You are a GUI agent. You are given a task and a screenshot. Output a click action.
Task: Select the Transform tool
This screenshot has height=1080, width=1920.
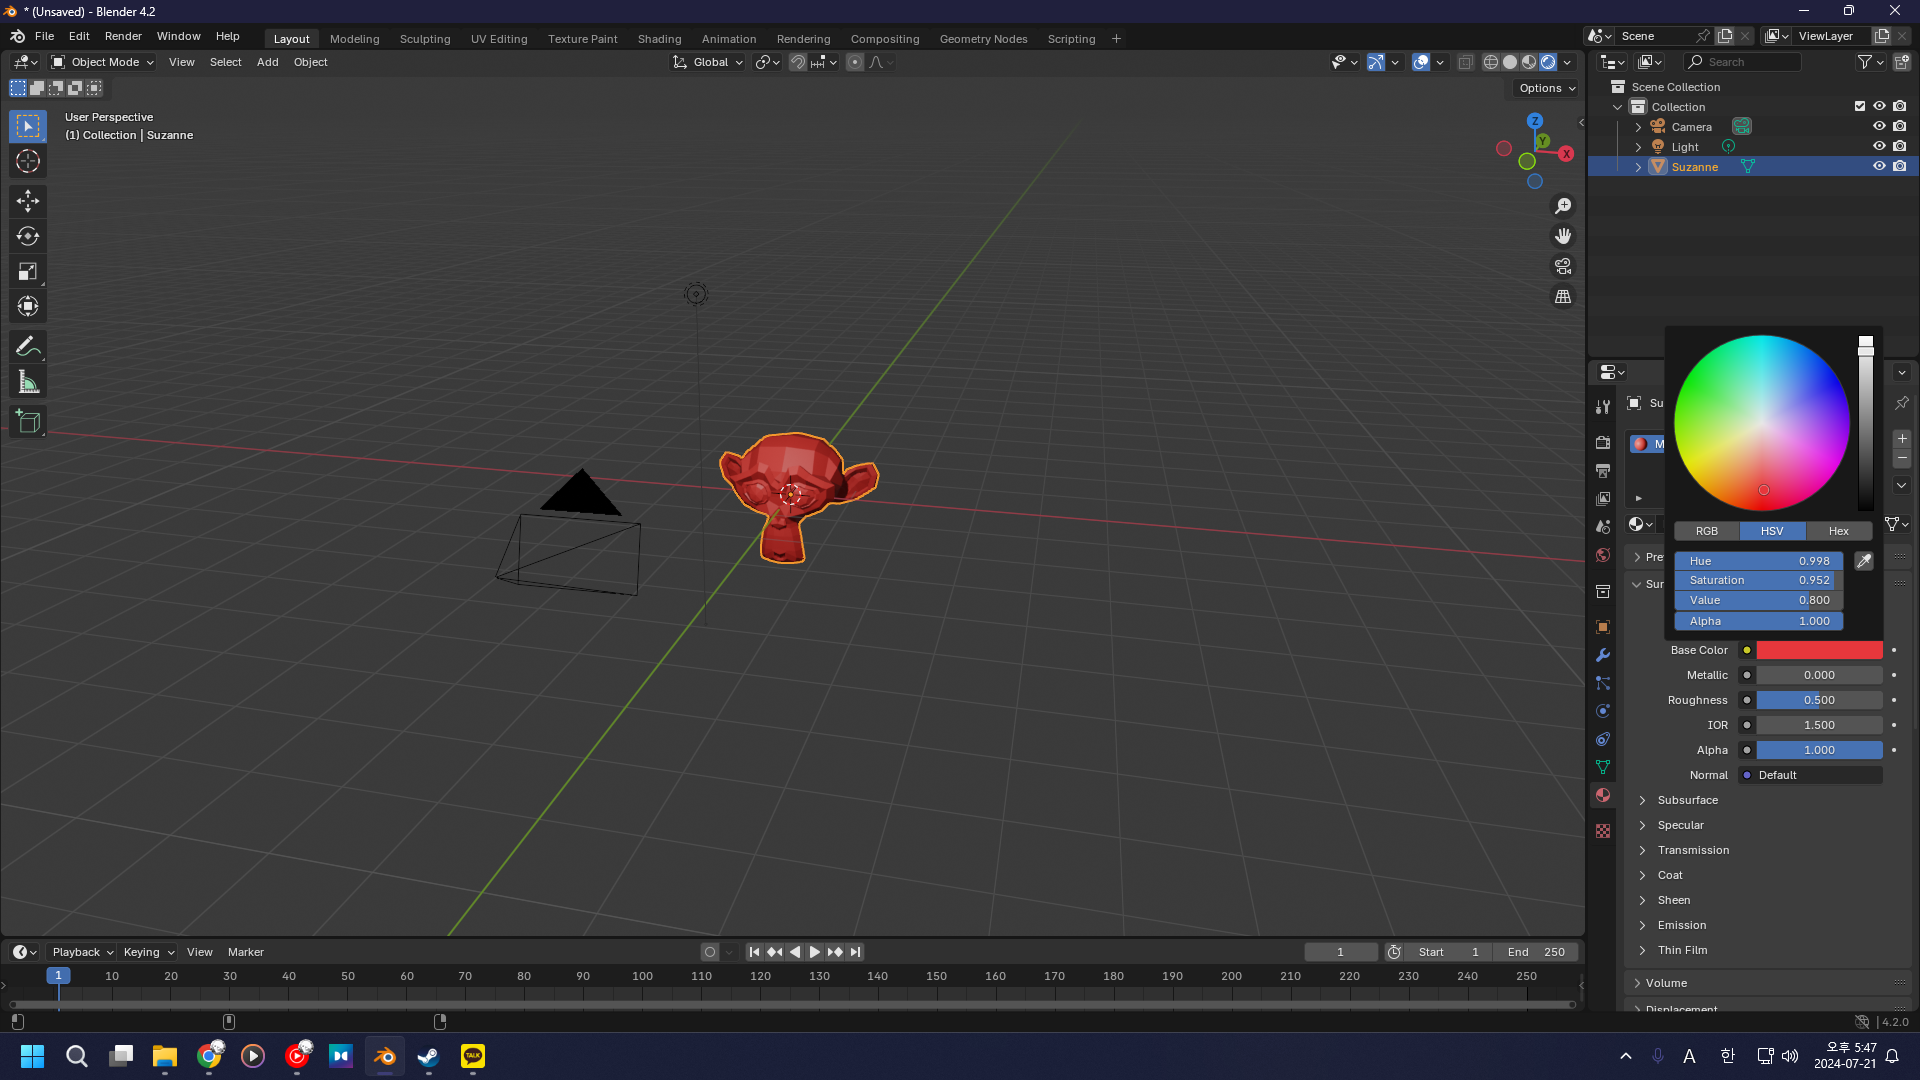28,306
